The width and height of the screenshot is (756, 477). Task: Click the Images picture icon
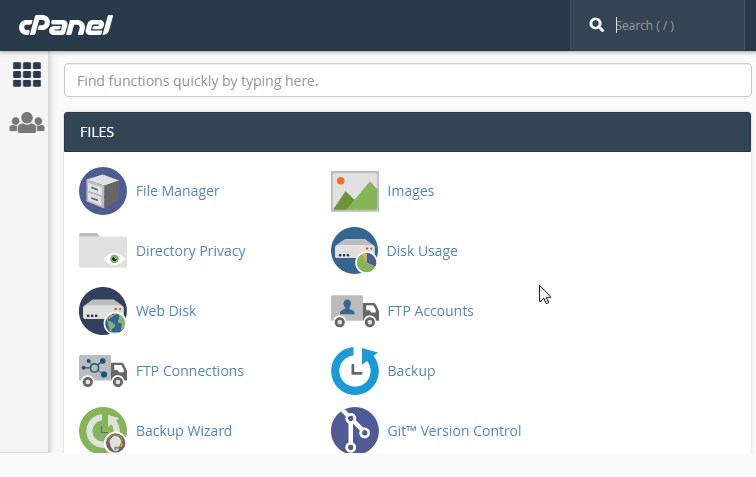355,191
